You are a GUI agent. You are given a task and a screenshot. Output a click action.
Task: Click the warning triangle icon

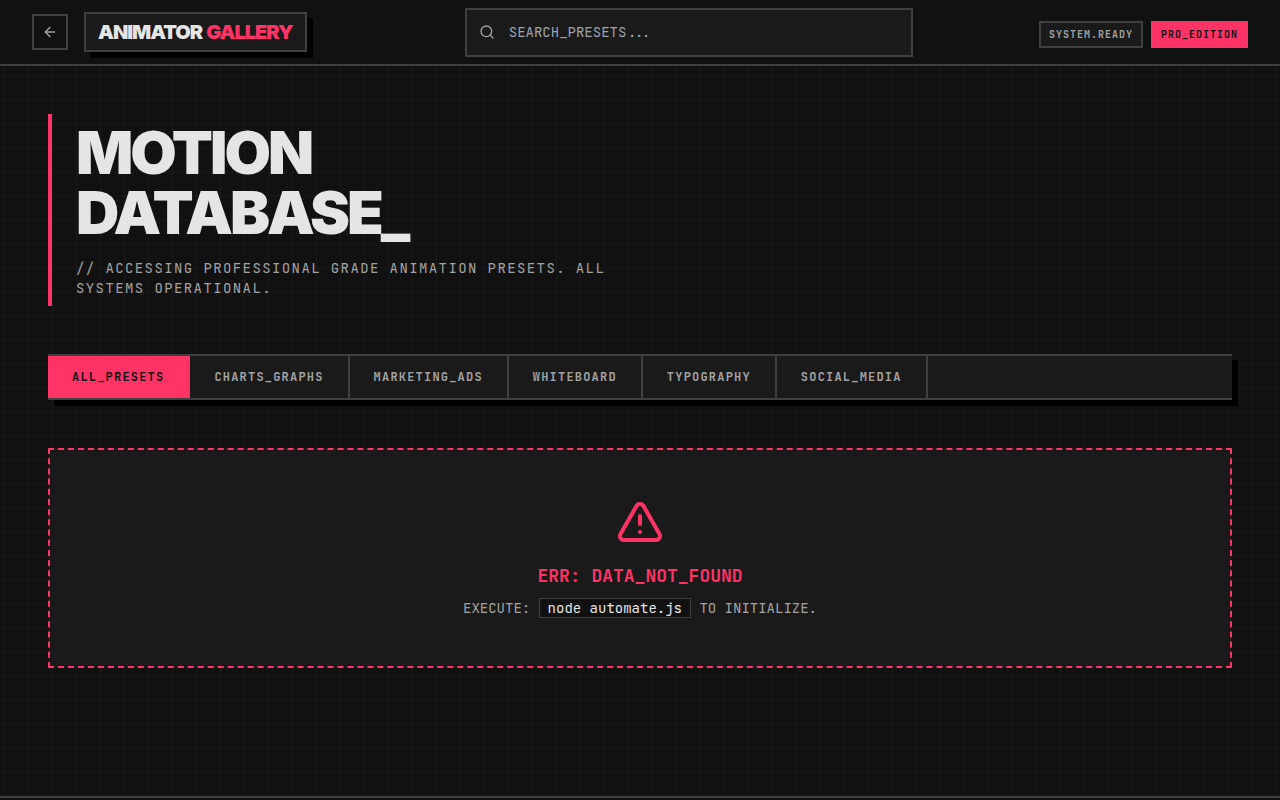pos(640,522)
